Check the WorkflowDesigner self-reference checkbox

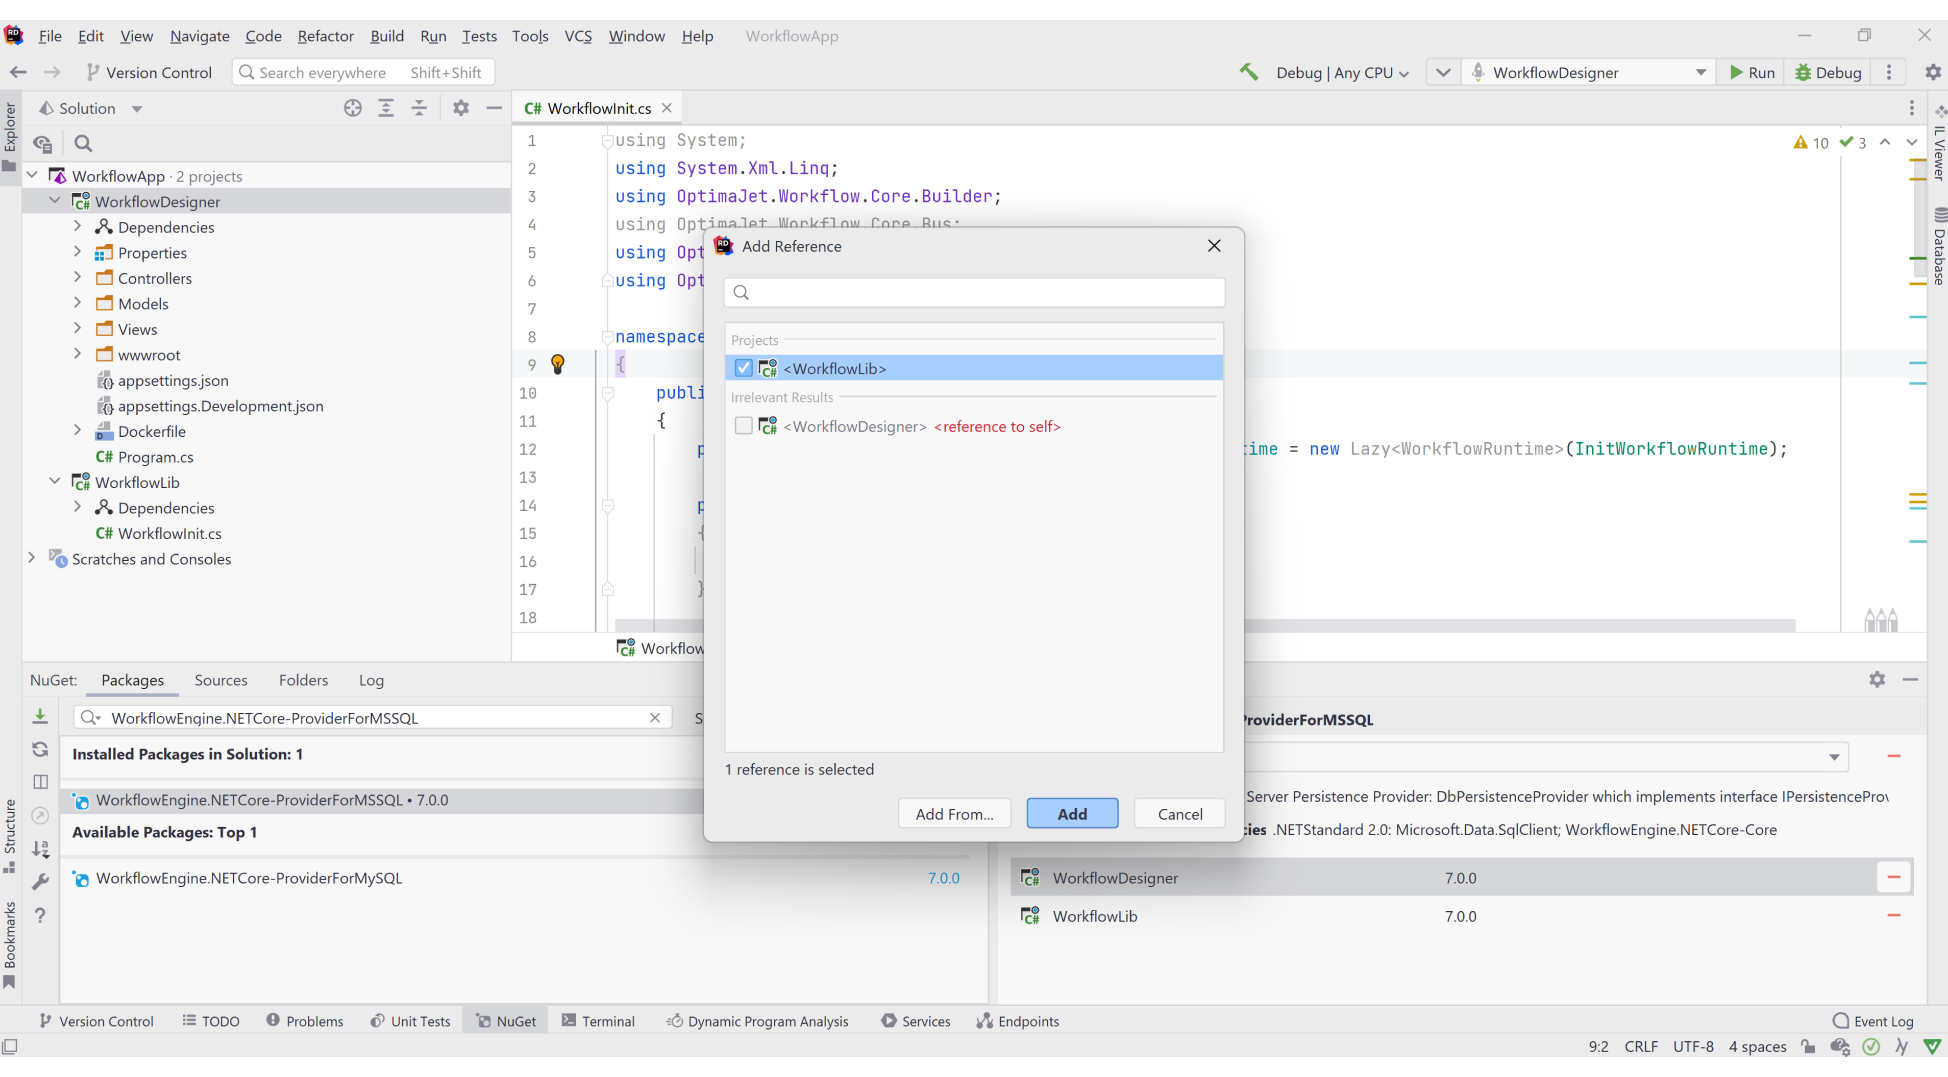(743, 426)
